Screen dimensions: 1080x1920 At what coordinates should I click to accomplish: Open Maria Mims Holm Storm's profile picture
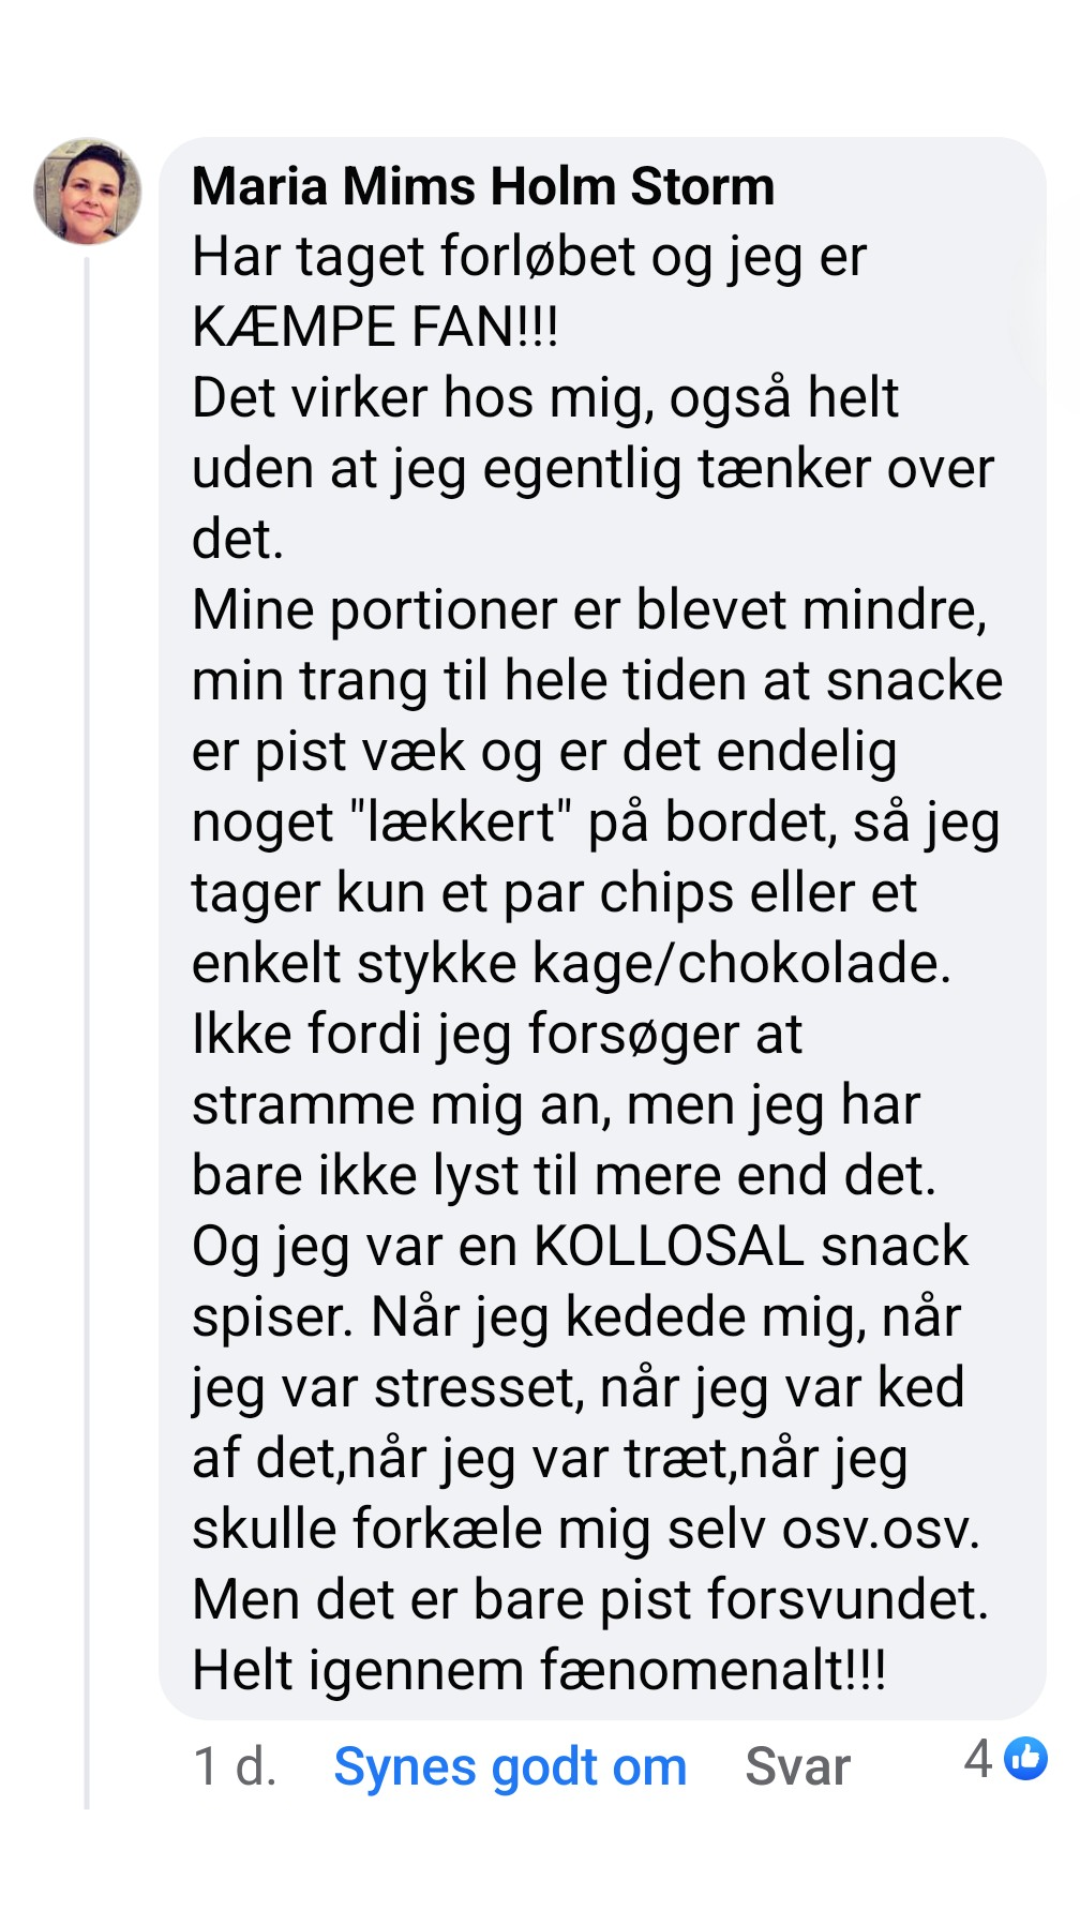(x=88, y=191)
